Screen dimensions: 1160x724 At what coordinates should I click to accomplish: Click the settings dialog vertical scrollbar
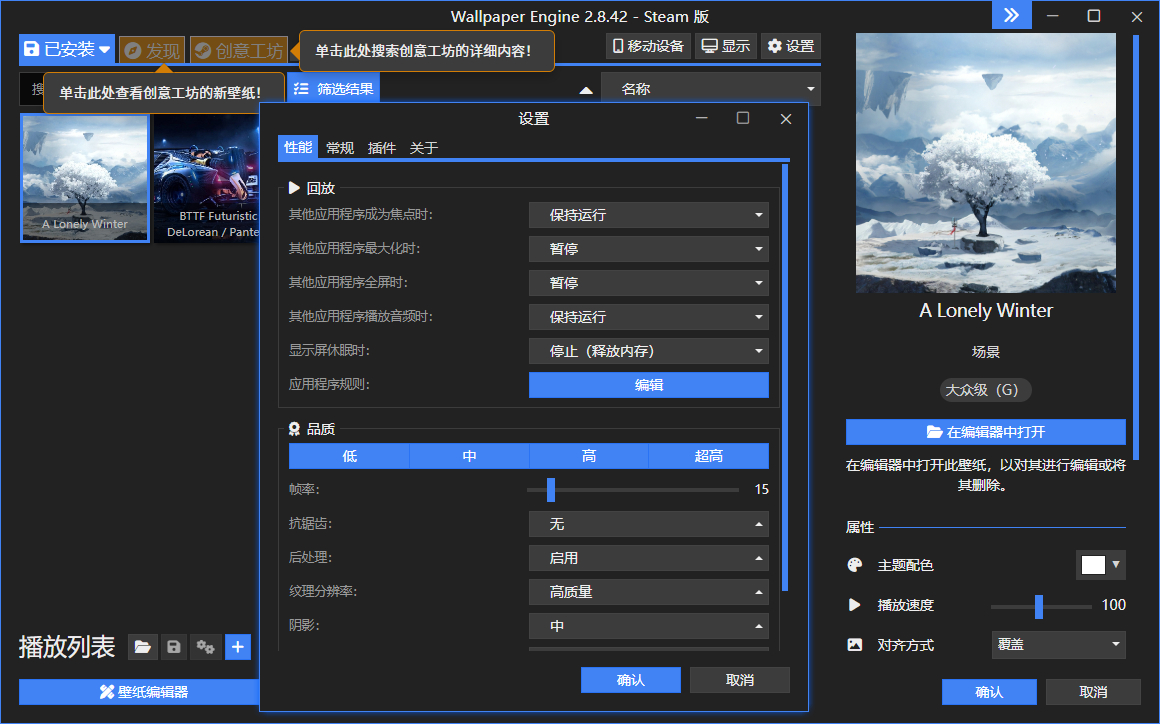point(785,377)
